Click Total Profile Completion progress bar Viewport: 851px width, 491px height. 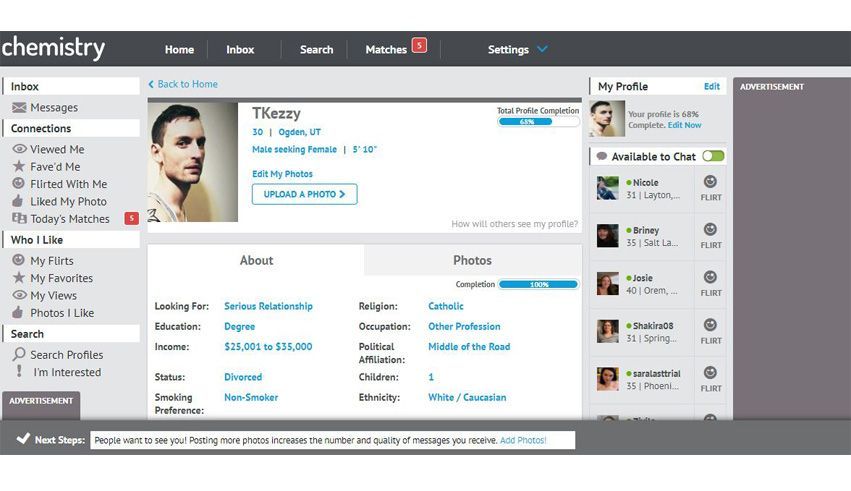(538, 122)
